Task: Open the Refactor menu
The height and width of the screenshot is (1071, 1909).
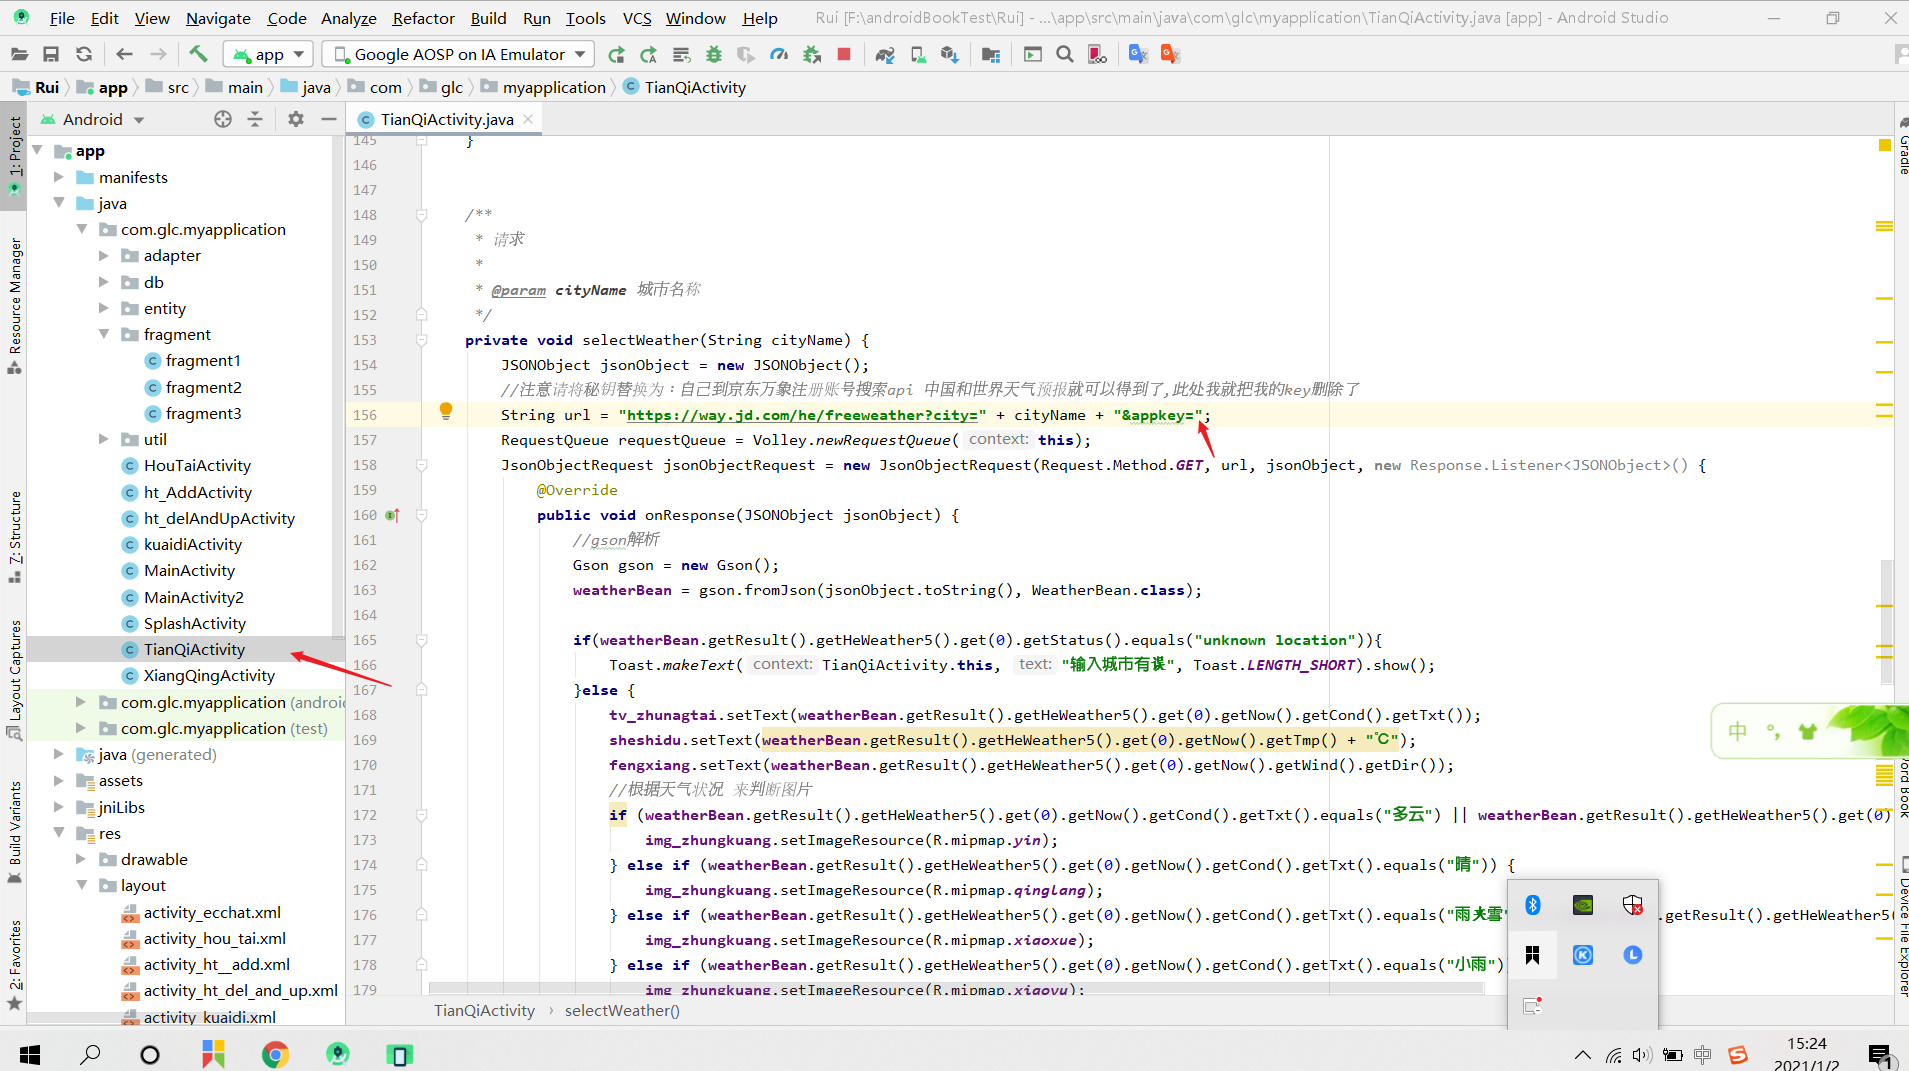Action: (x=423, y=18)
